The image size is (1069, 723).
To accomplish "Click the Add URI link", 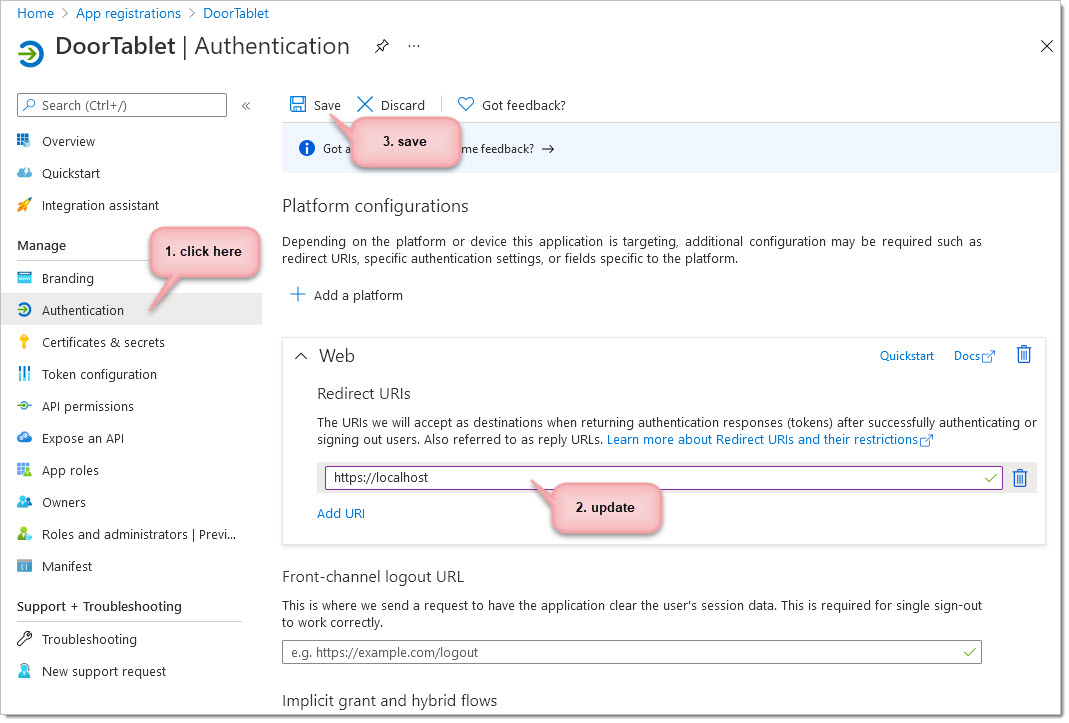I will click(341, 514).
